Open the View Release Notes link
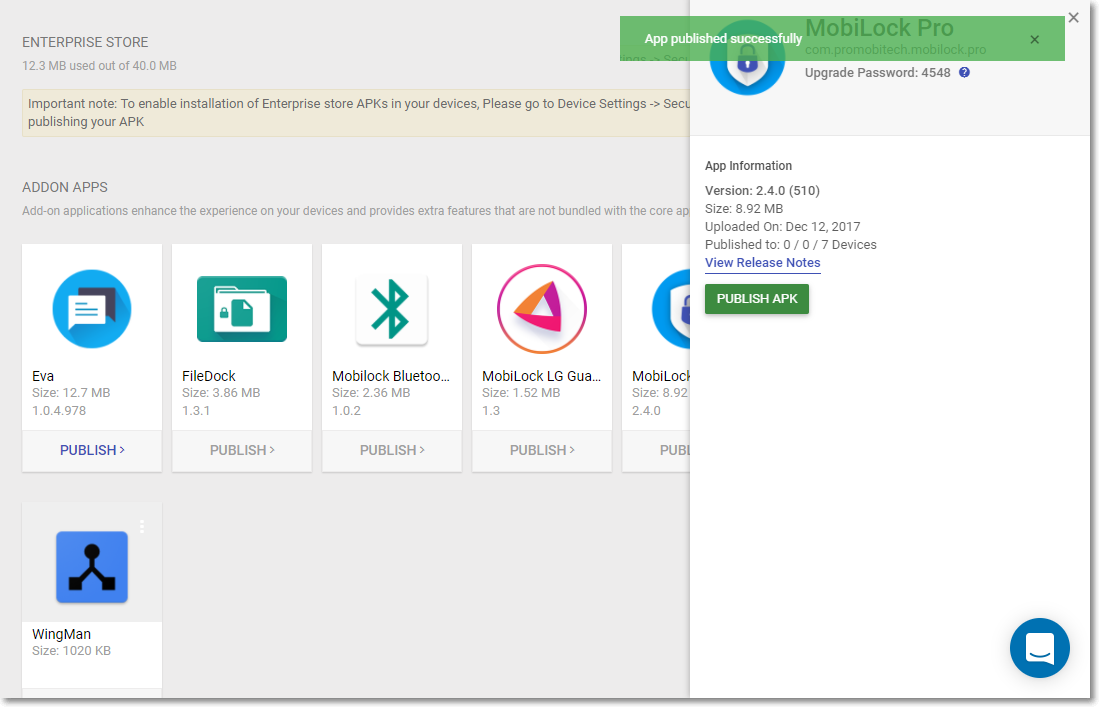1099x707 pixels. point(763,263)
